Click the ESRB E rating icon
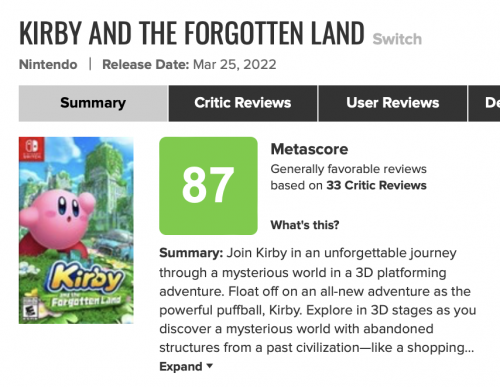The height and width of the screenshot is (387, 500). click(x=29, y=309)
